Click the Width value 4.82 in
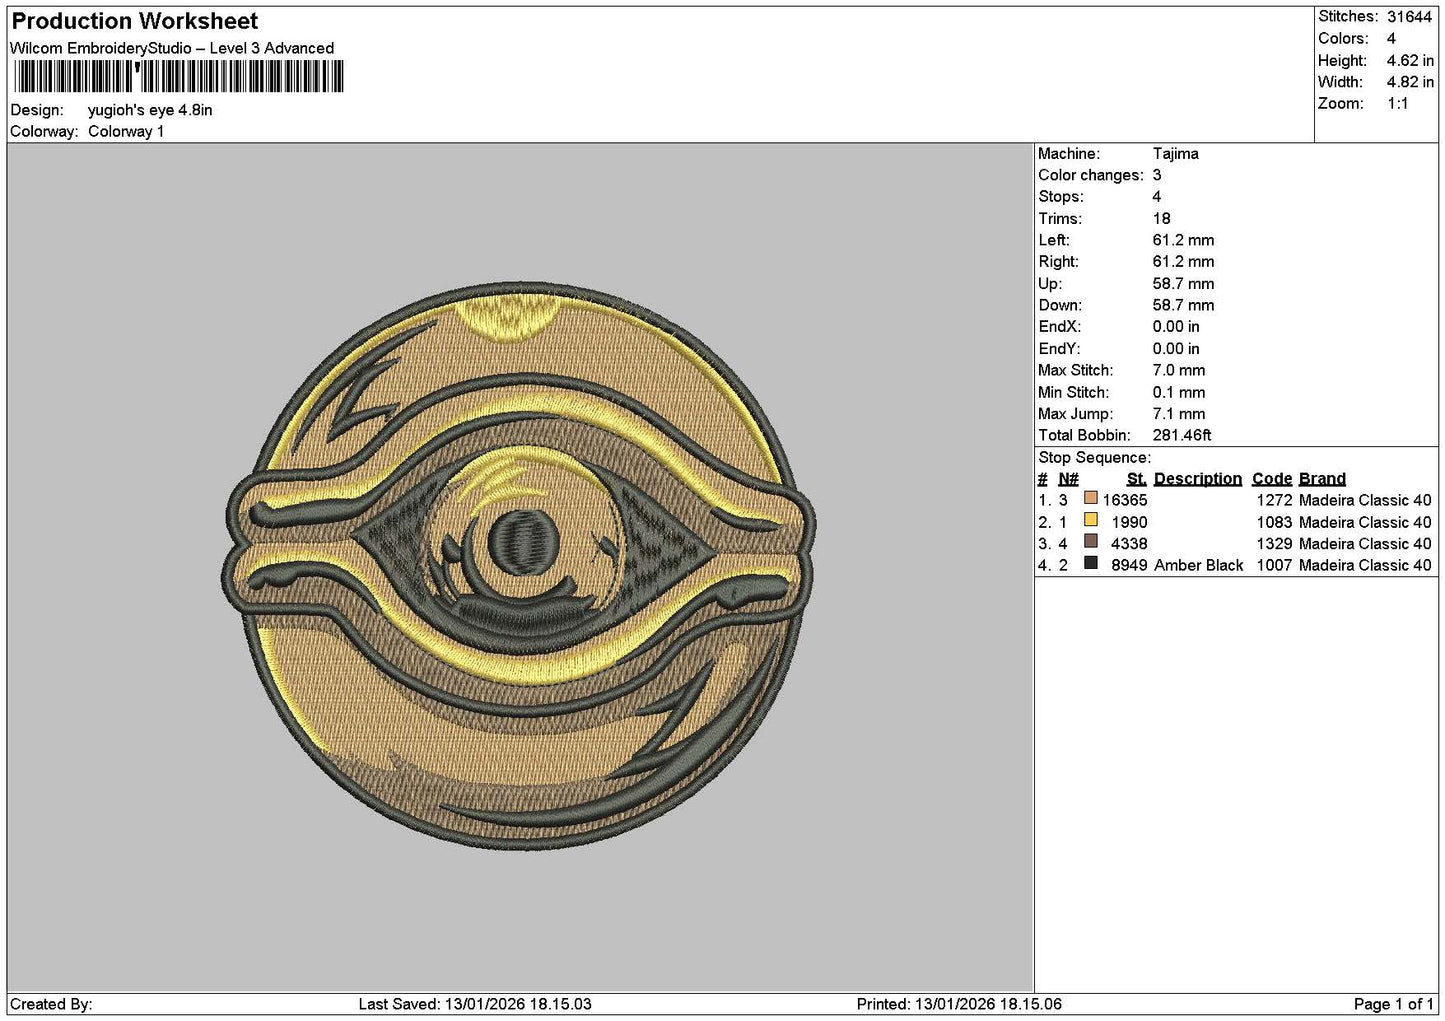Image resolution: width=1445 pixels, height=1021 pixels. pyautogui.click(x=1410, y=82)
